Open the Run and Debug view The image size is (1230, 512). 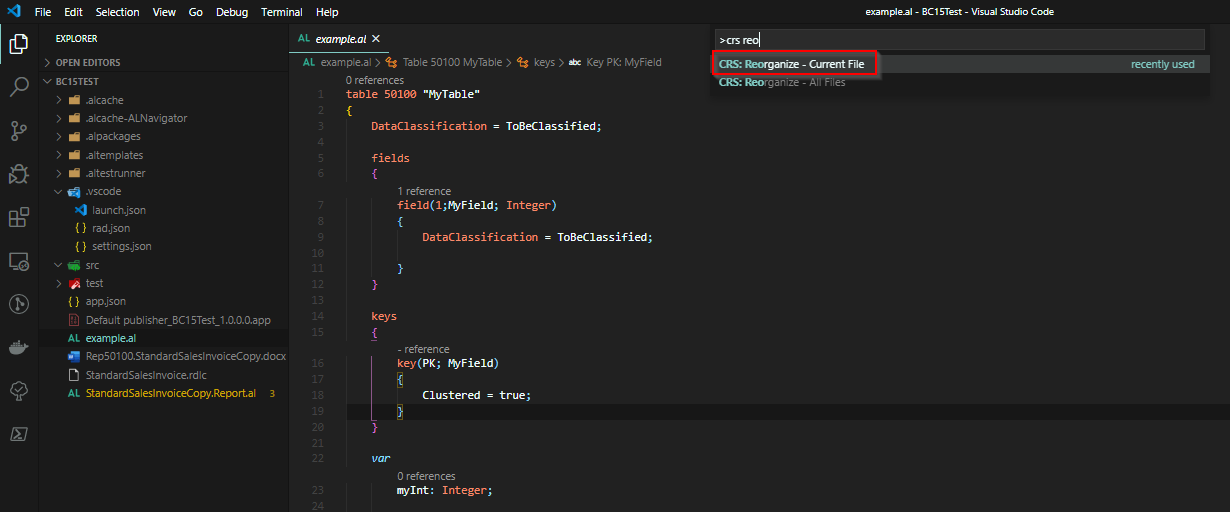(x=18, y=174)
